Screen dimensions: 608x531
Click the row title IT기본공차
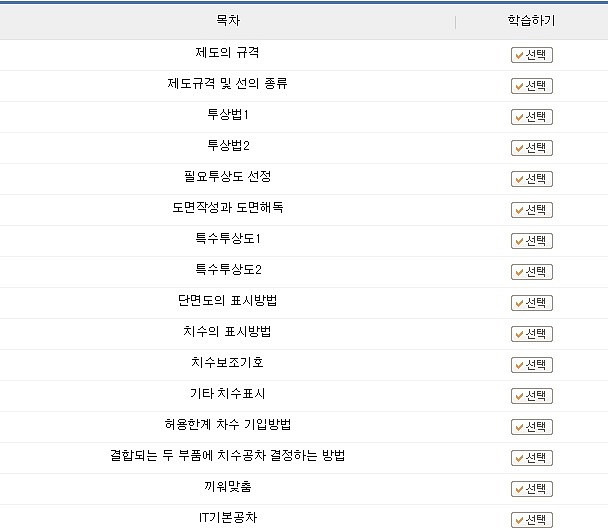pos(228,517)
